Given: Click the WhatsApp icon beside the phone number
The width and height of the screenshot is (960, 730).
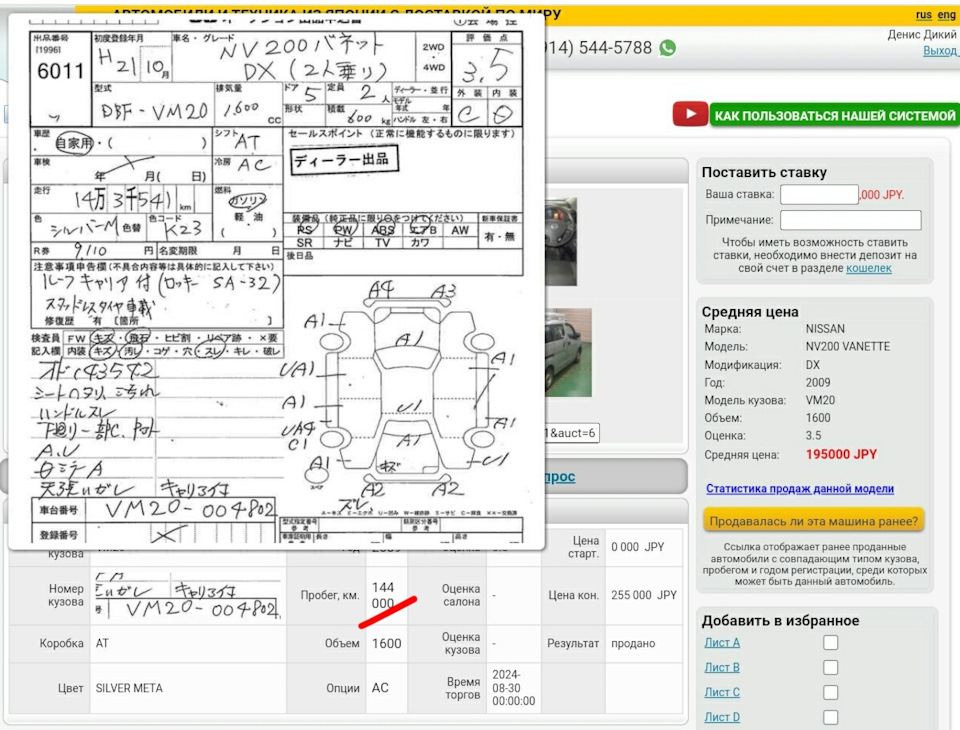Looking at the screenshot, I should 667,48.
